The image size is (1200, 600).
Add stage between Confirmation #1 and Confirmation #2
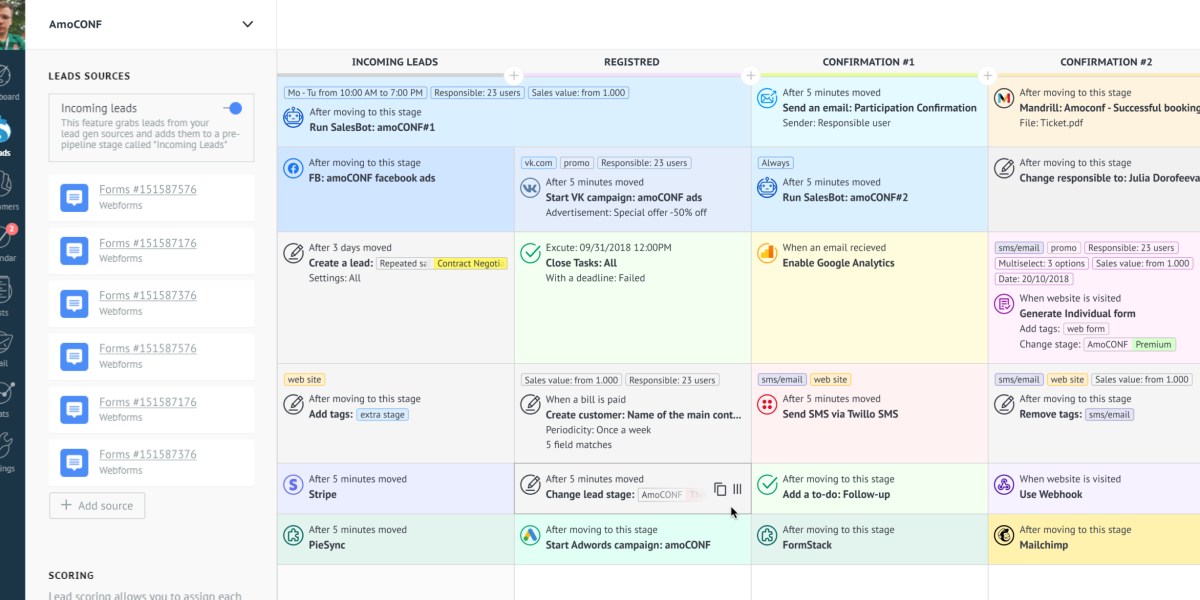pyautogui.click(x=987, y=76)
